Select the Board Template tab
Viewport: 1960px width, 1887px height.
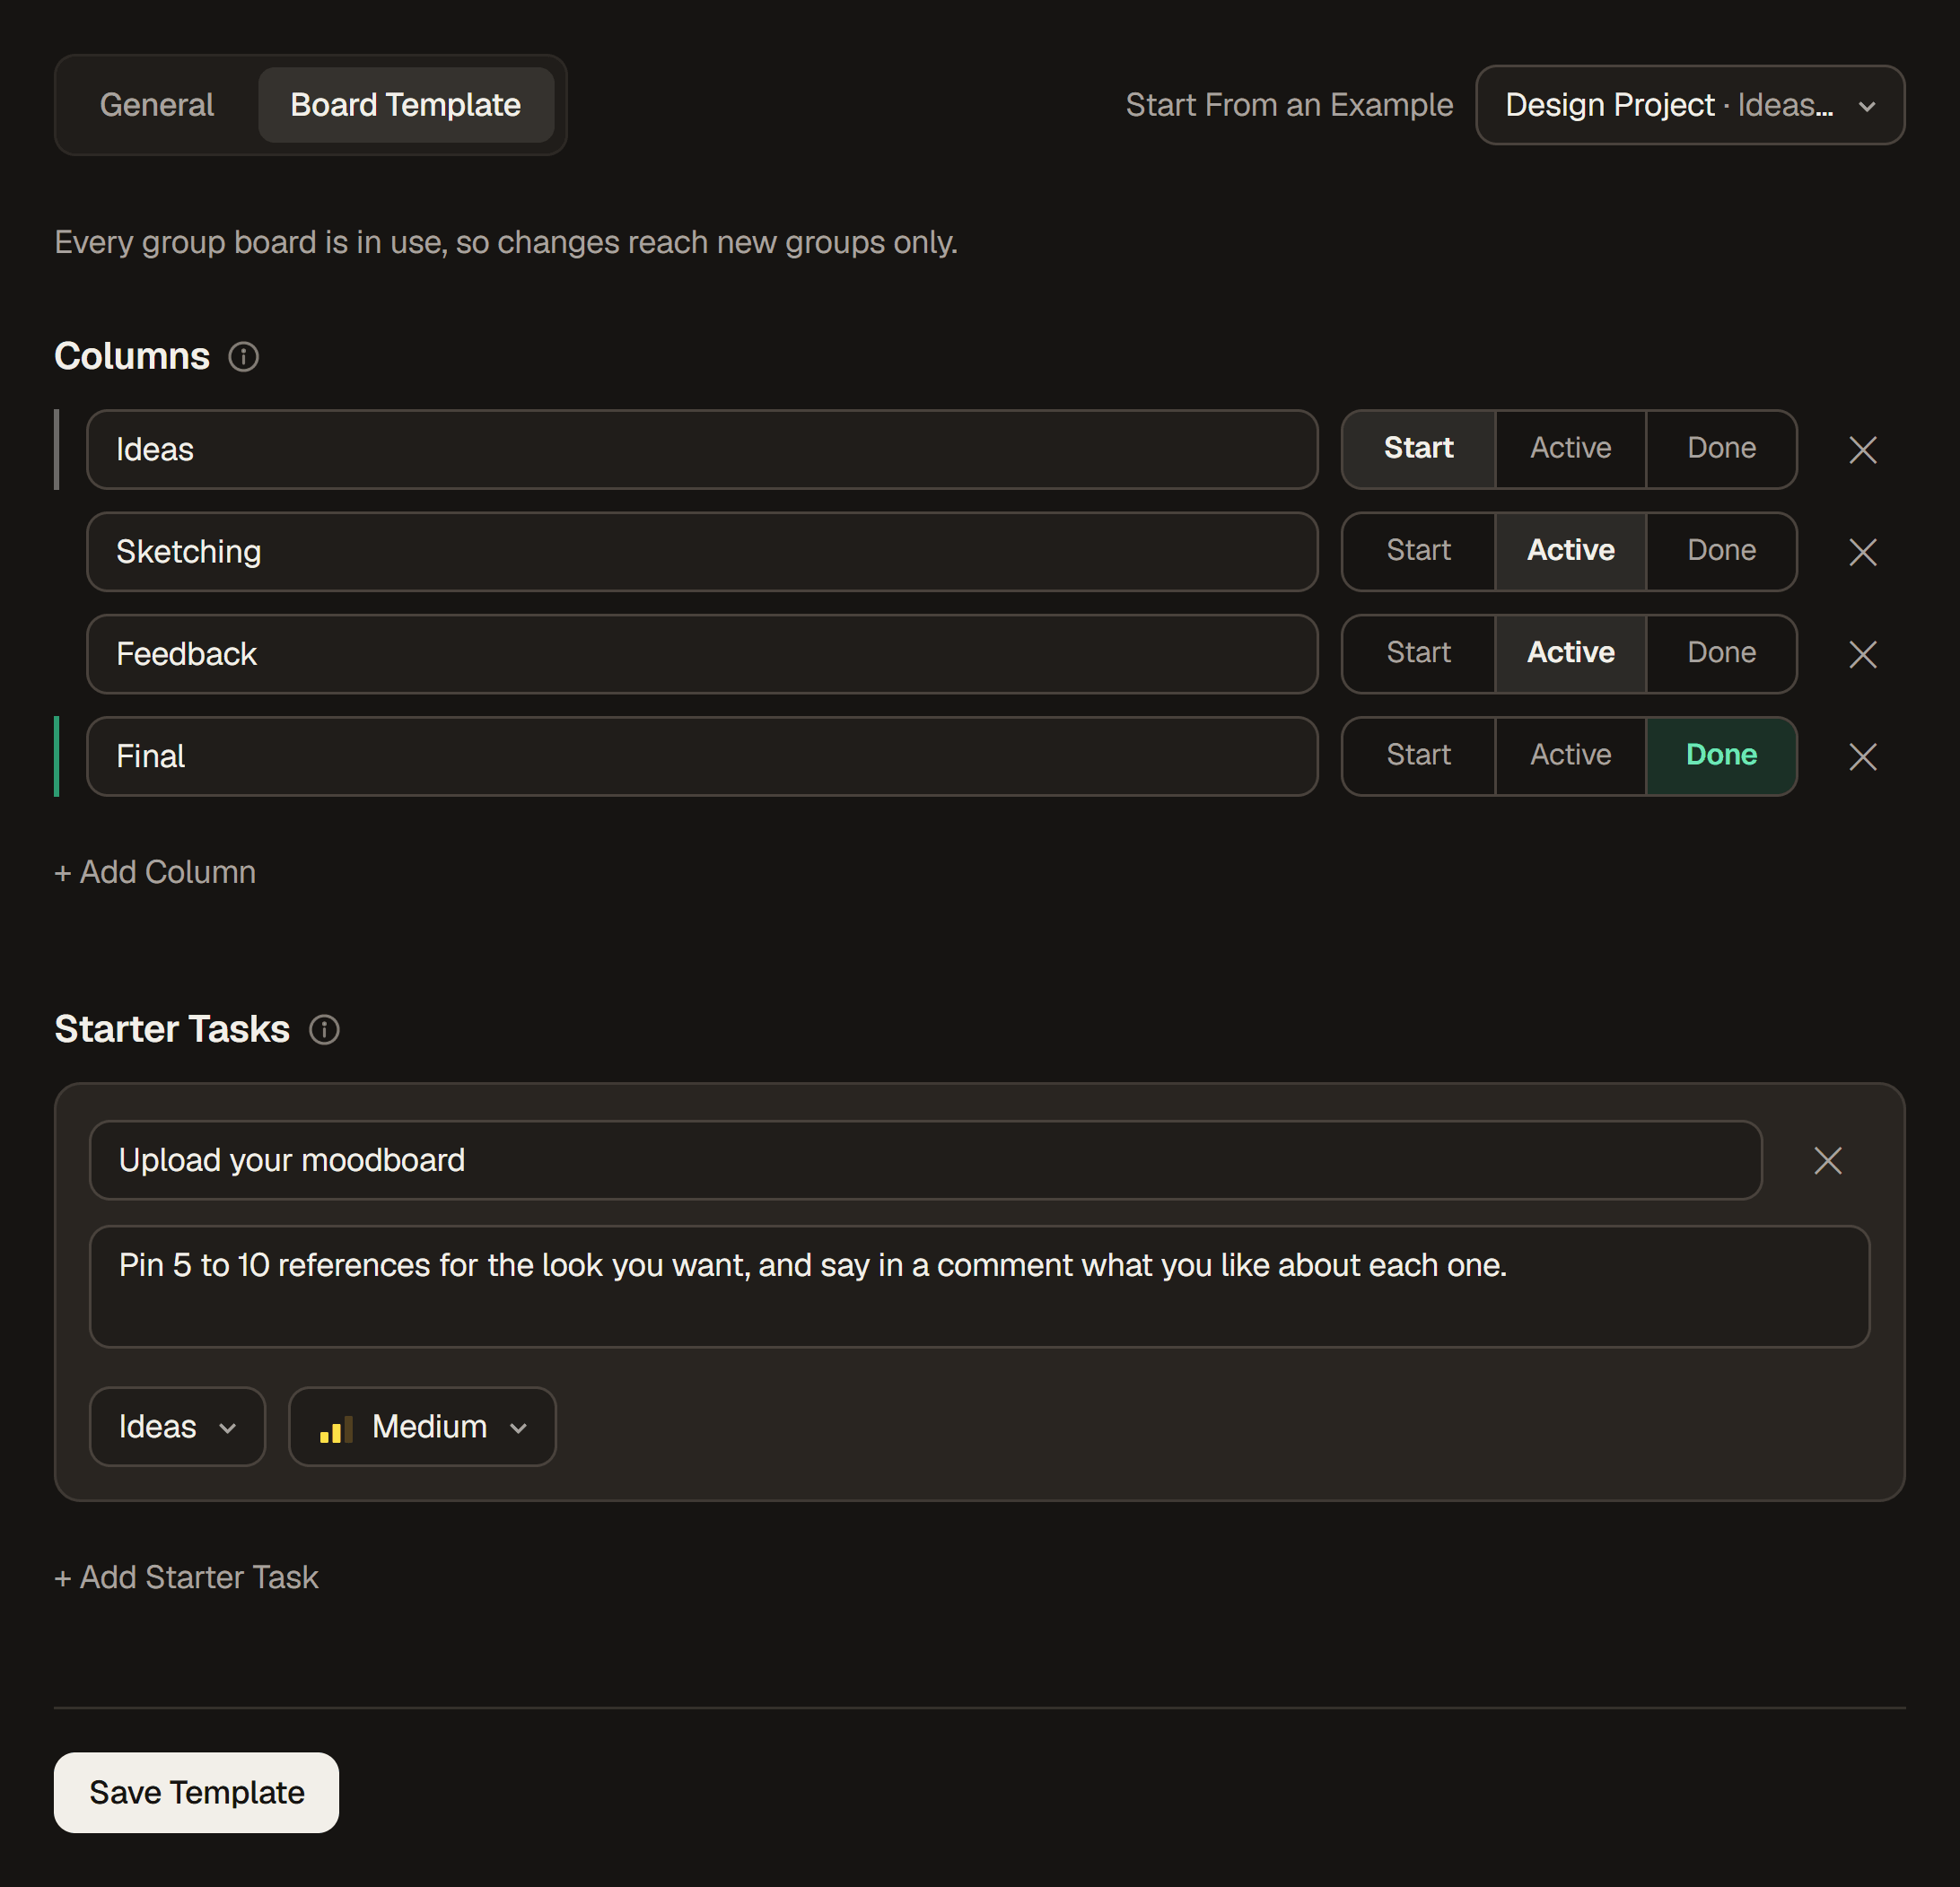pyautogui.click(x=405, y=105)
